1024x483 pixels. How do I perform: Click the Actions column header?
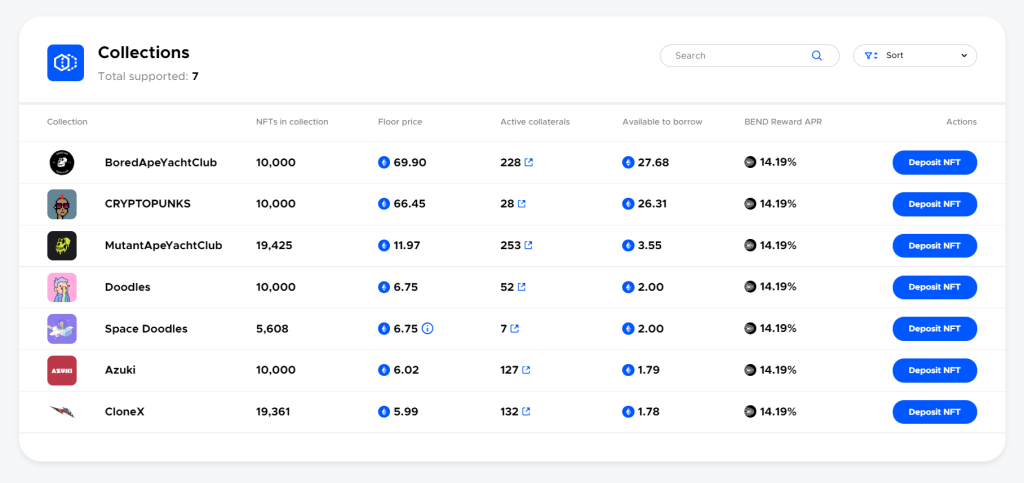coord(961,122)
